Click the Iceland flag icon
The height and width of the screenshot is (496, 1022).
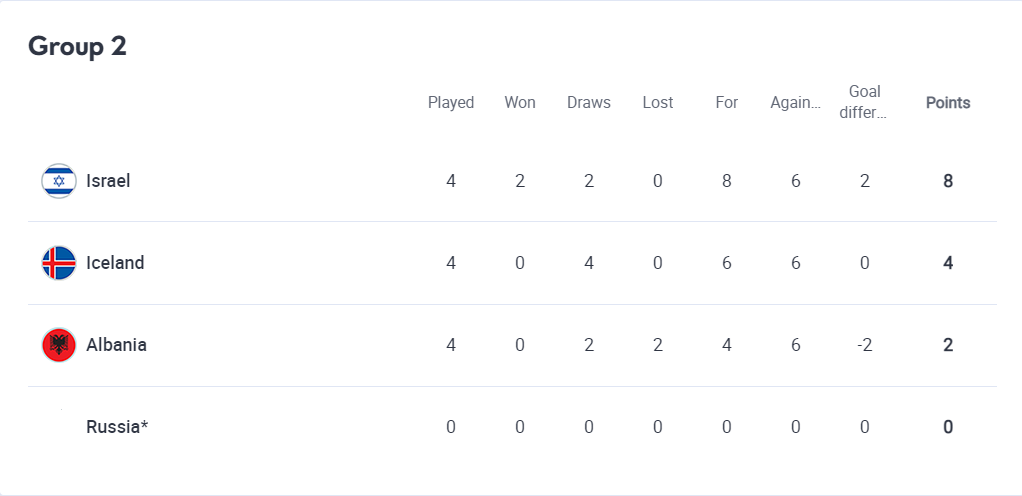(x=59, y=263)
